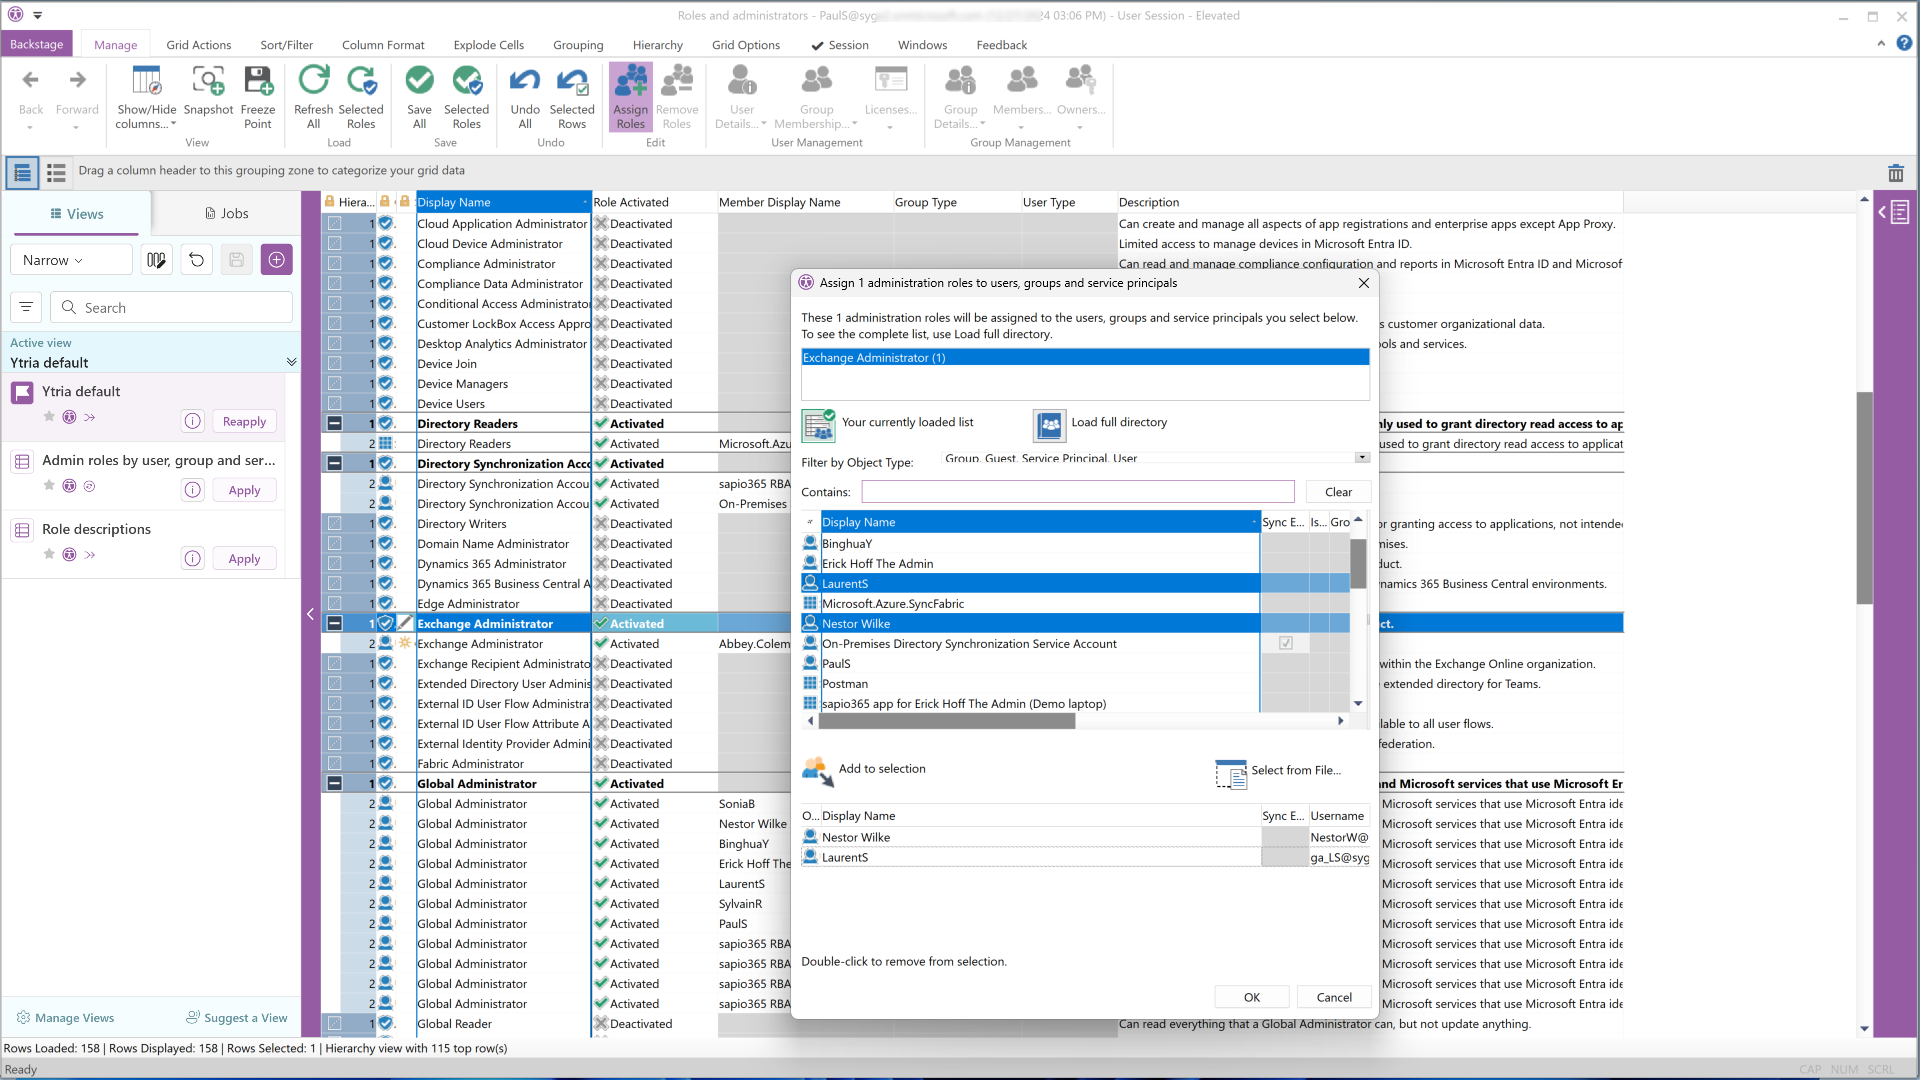Toggle checkbox on Cloud Application Administrator row
The width and height of the screenshot is (1920, 1080).
(x=335, y=224)
